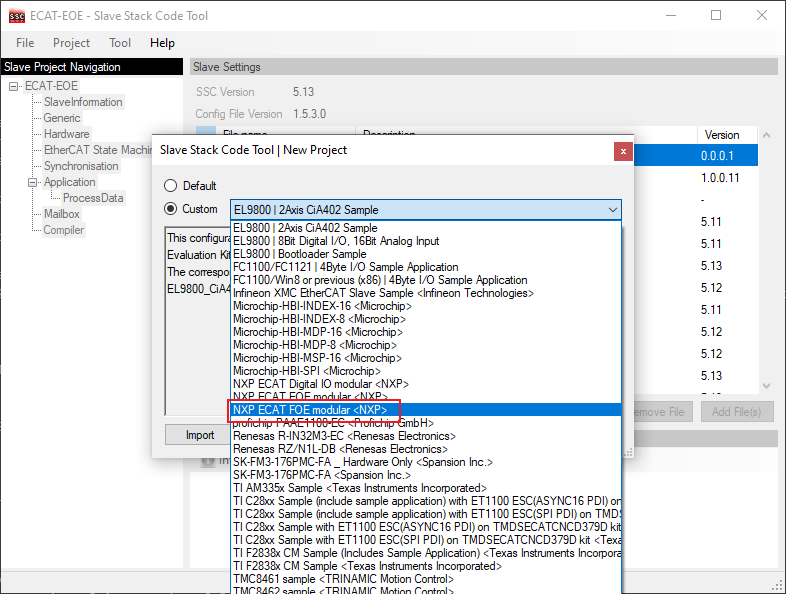This screenshot has width=786, height=594.
Task: Select the Custom radio button
Action: (x=170, y=209)
